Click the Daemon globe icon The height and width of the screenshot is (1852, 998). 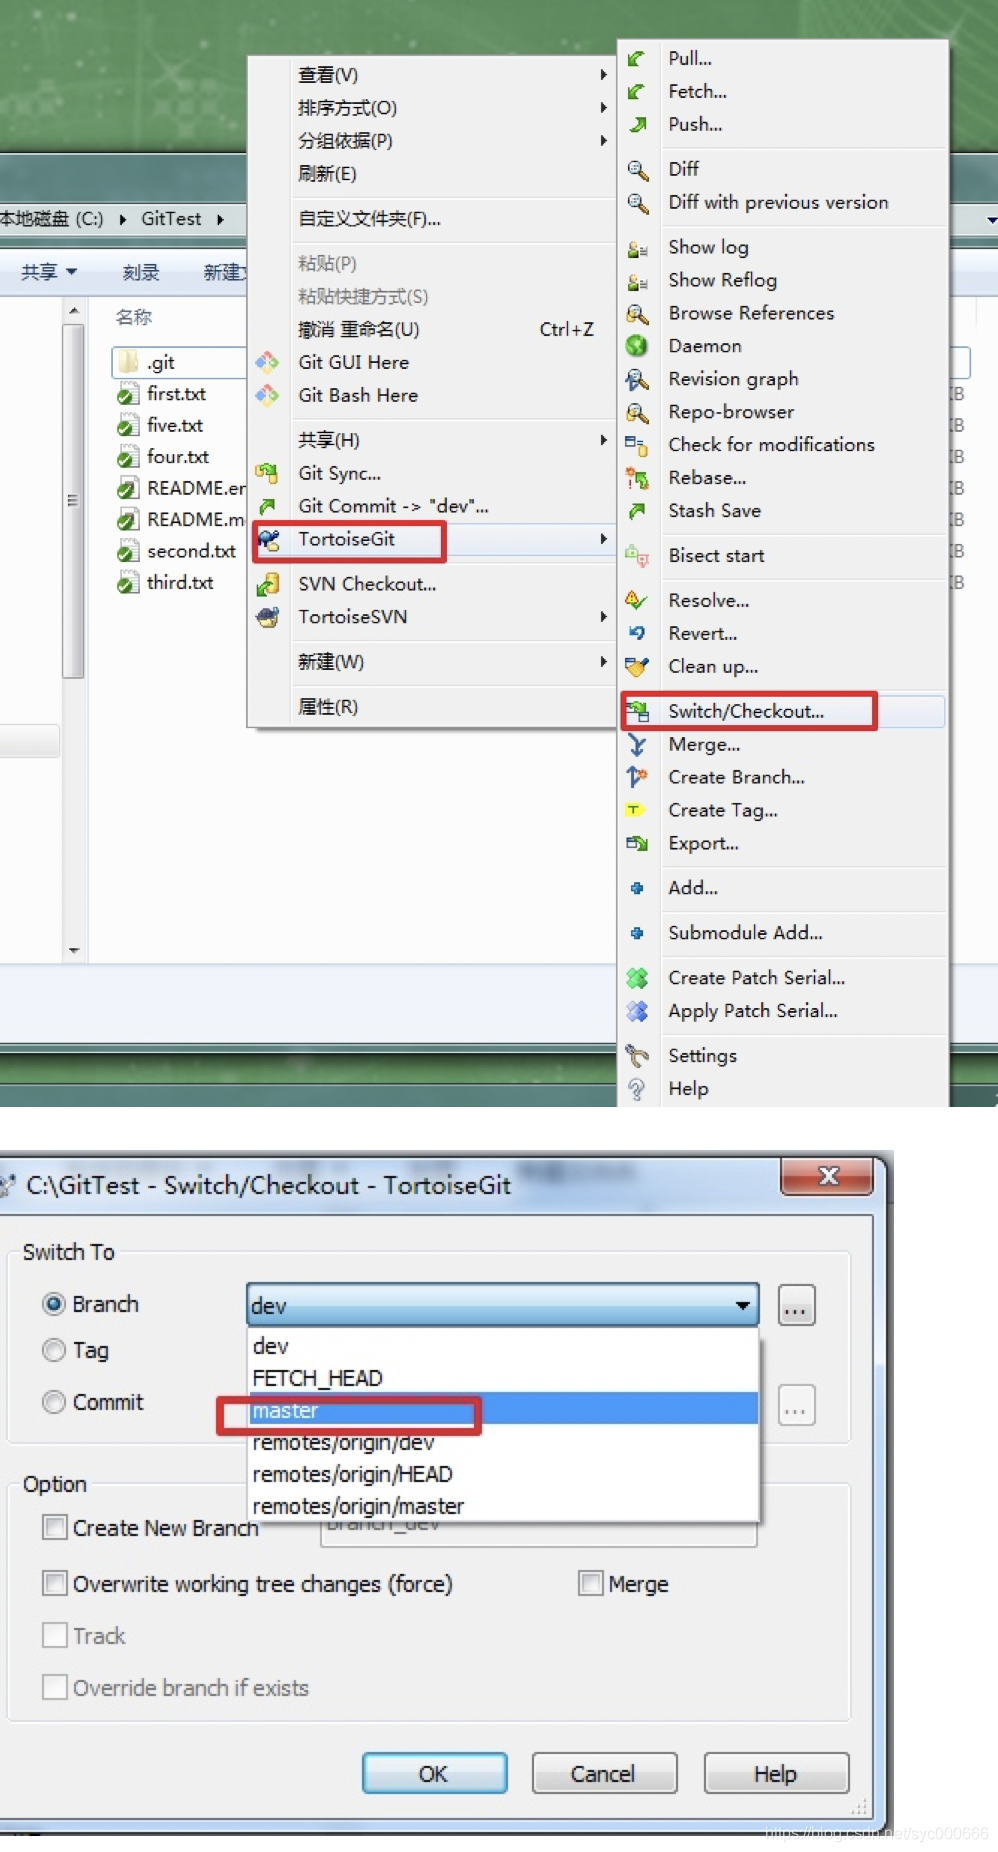[637, 346]
